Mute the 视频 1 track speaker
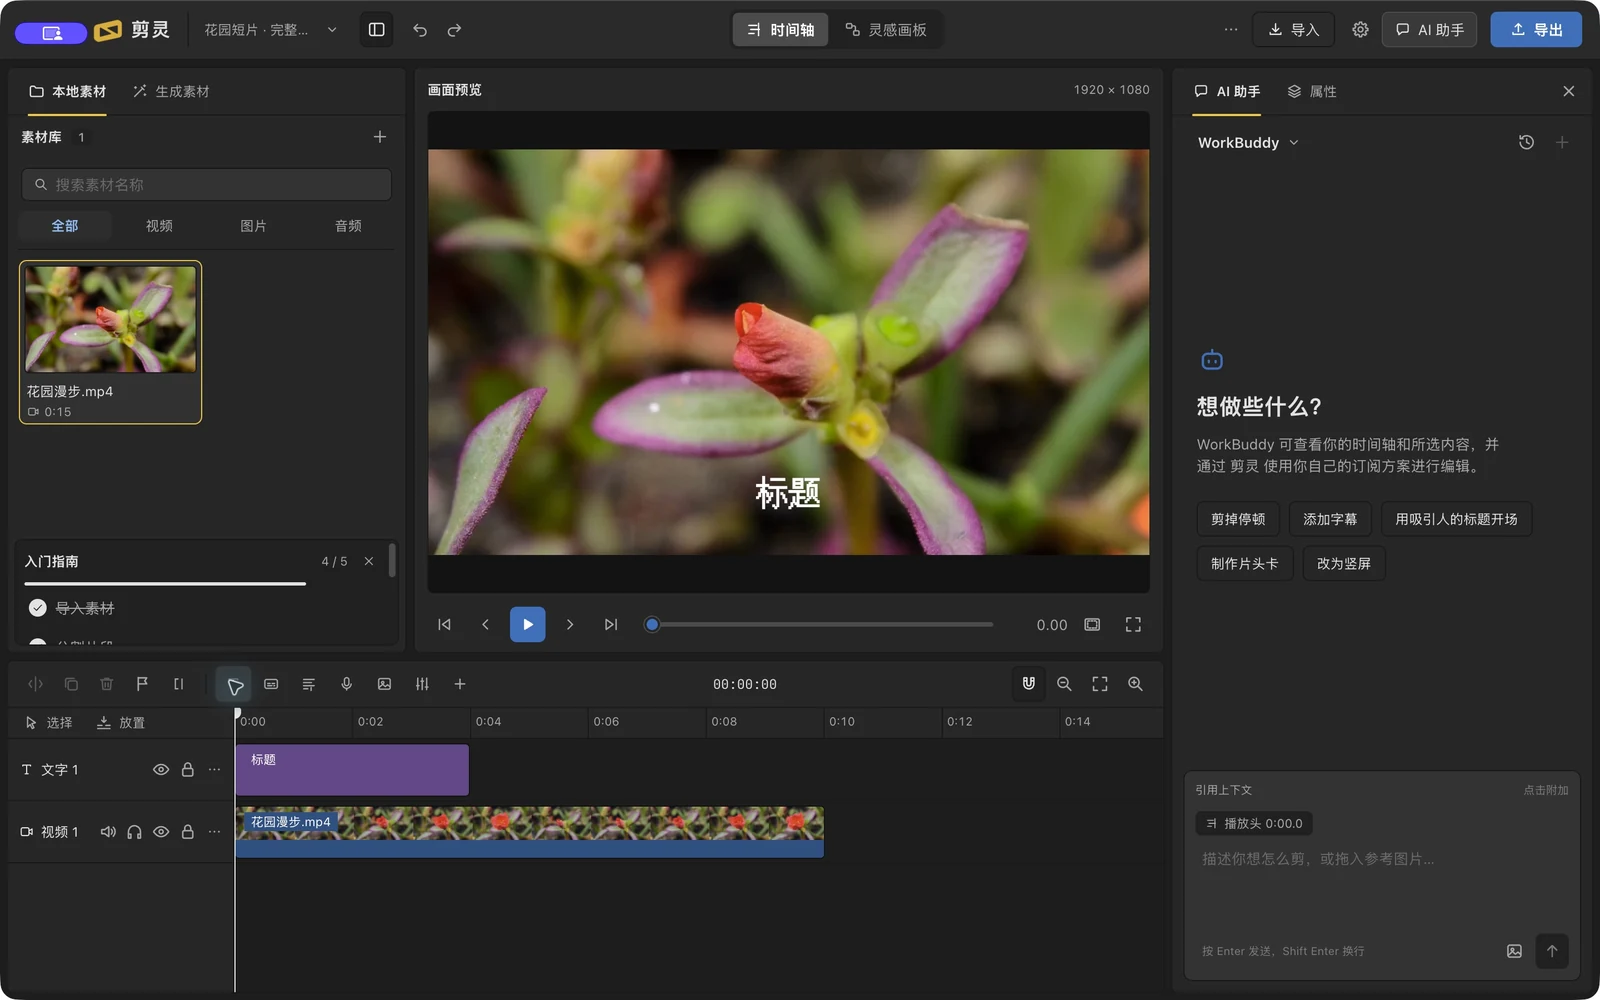This screenshot has height=1000, width=1600. tap(108, 832)
